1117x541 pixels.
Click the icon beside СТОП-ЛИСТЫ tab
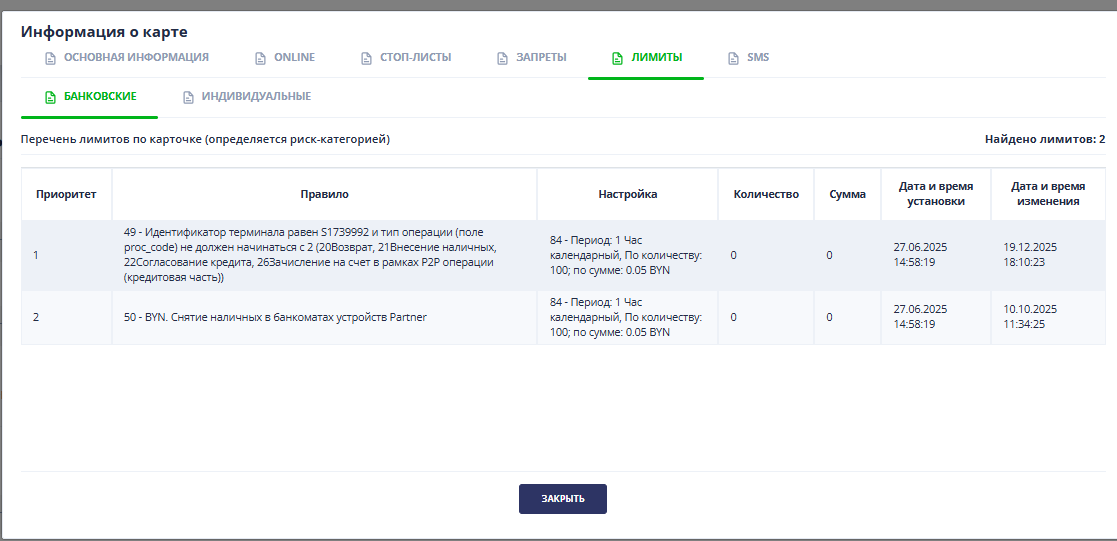pos(367,58)
